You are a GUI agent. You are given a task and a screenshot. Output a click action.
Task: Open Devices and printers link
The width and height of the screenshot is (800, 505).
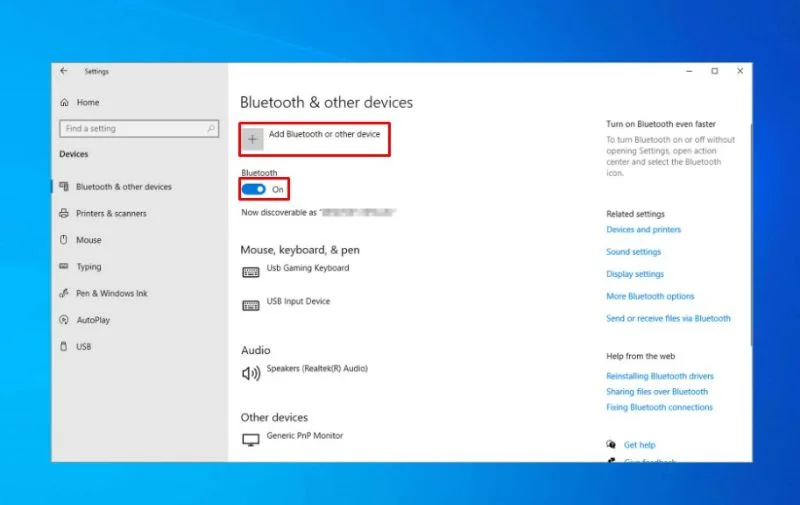[x=643, y=230]
